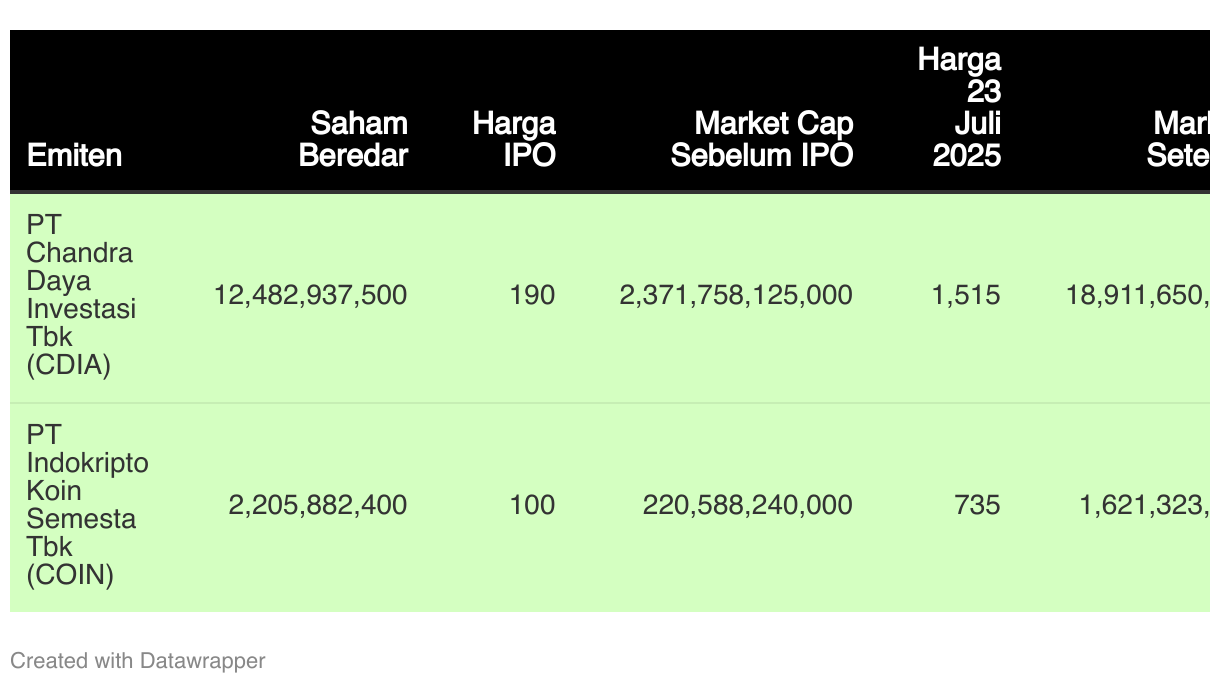The width and height of the screenshot is (1220, 684).
Task: Select the IPO price 190 cell
Action: 532,295
